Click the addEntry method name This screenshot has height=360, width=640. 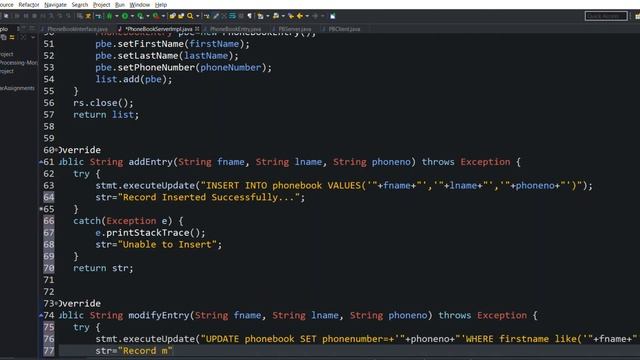151,162
